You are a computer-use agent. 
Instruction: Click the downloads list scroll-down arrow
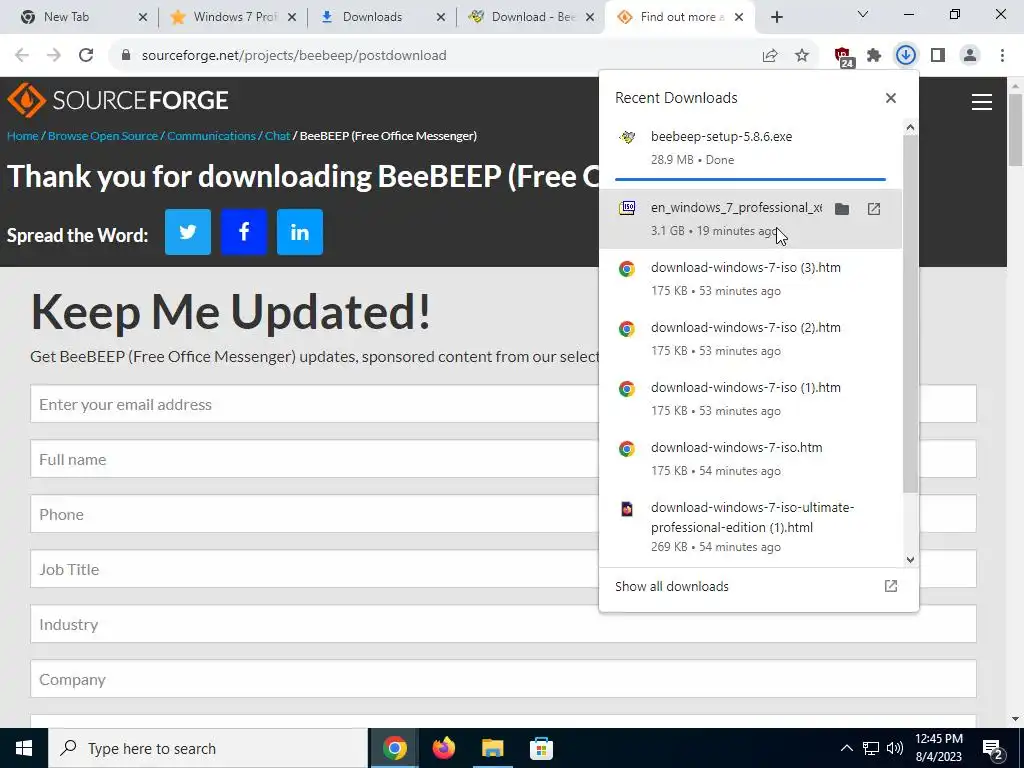tap(910, 560)
